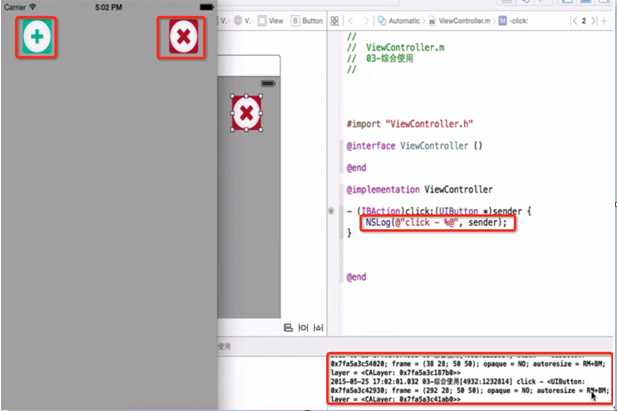Open ViewController.m in the jump bar
Viewport: 617px width, 411px height.
(460, 21)
